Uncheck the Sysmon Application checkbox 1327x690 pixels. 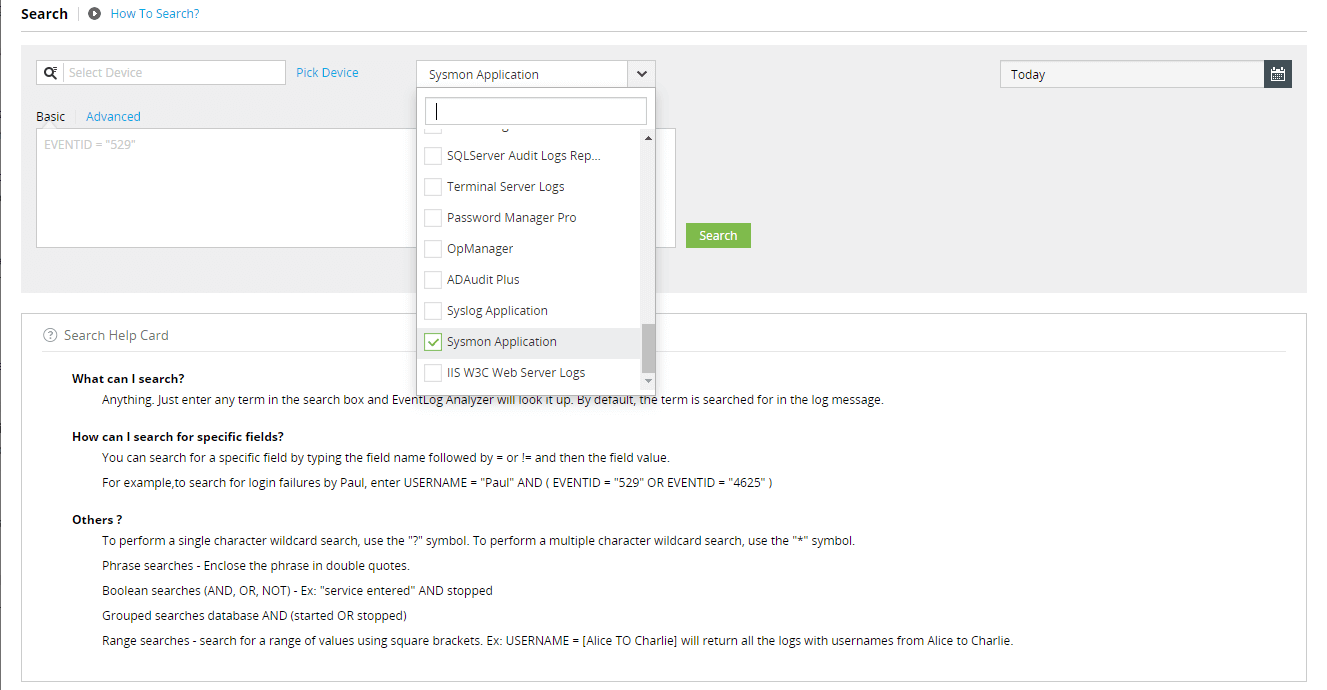point(432,341)
